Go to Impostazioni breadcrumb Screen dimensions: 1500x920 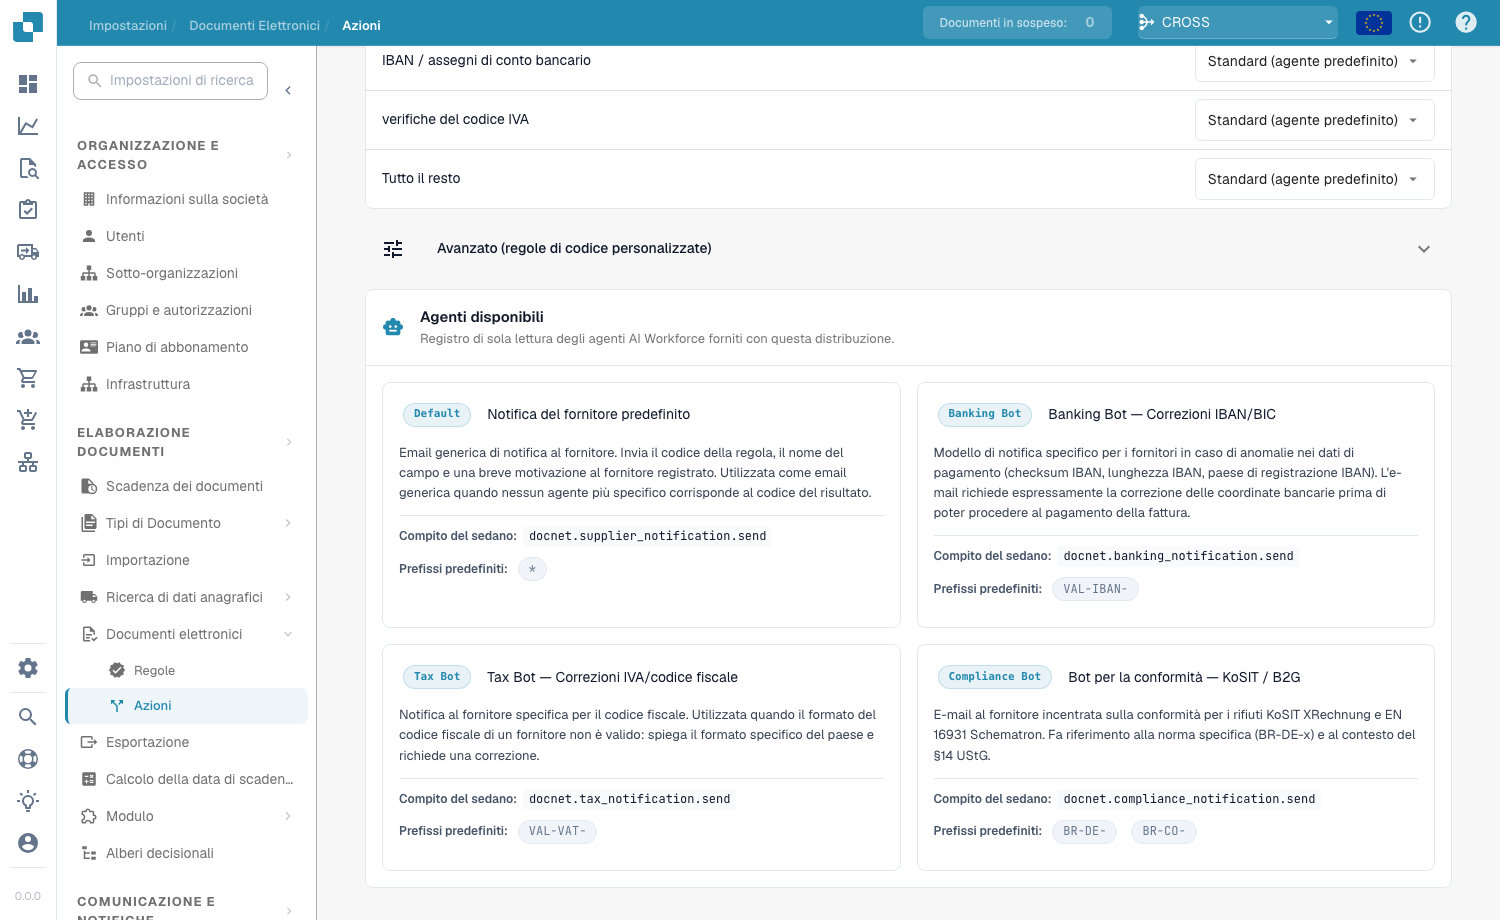(x=128, y=25)
